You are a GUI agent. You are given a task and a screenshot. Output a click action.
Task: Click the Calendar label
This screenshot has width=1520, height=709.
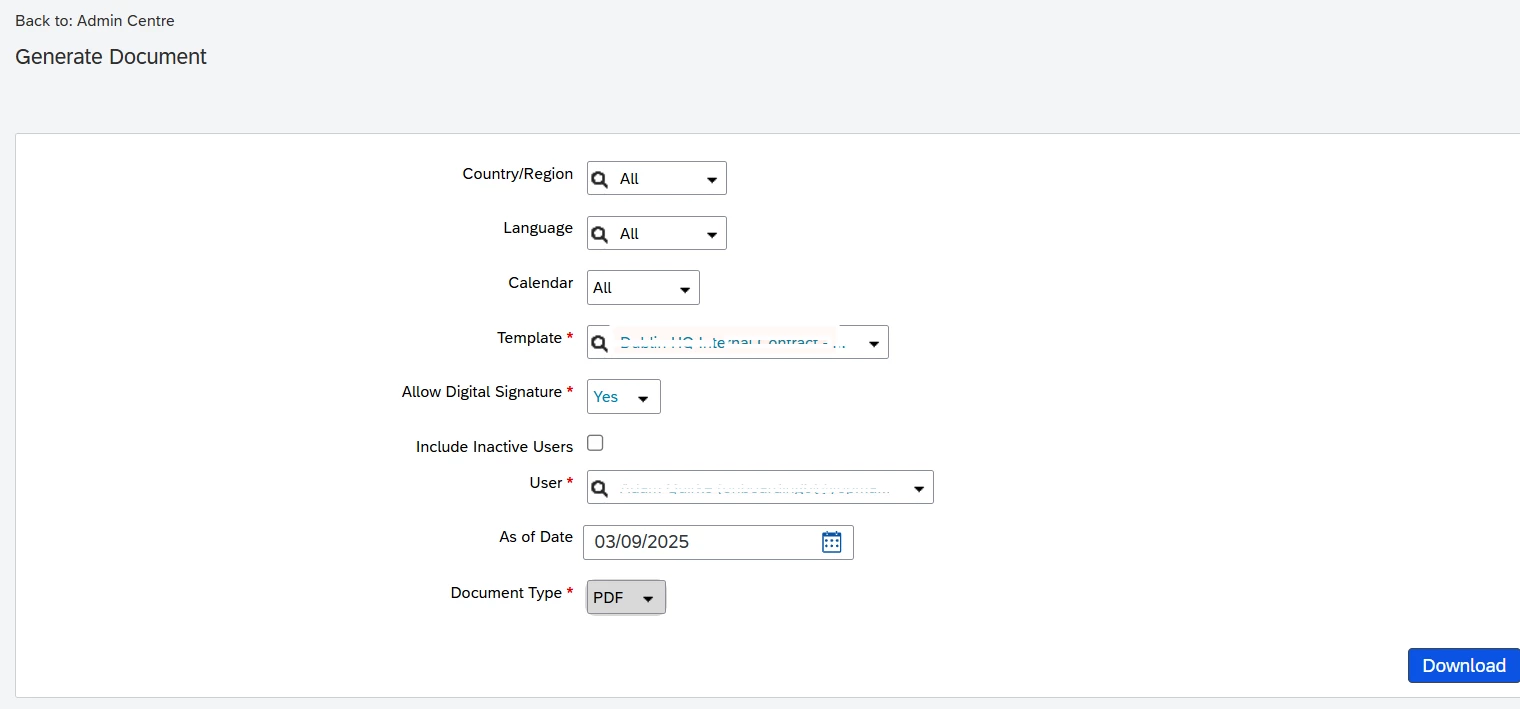540,283
